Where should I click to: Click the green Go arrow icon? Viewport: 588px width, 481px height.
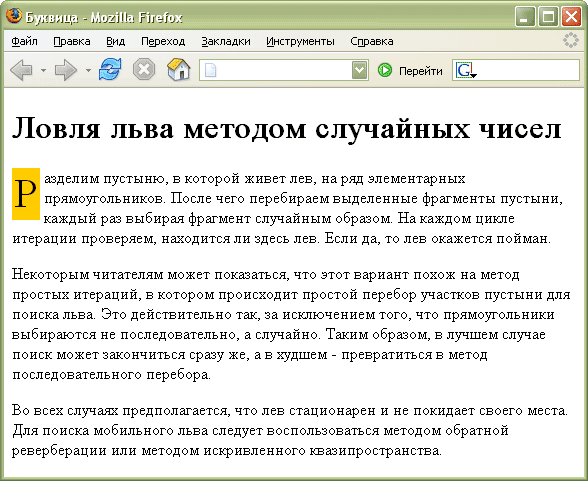point(384,70)
